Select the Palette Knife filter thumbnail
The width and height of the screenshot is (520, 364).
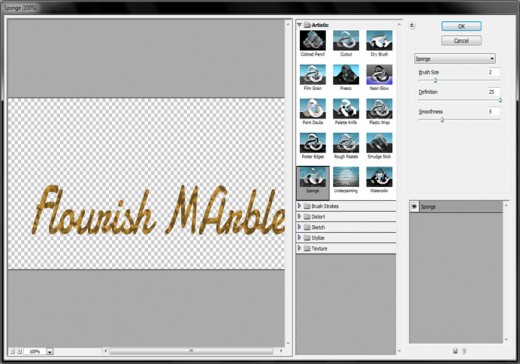click(x=346, y=109)
